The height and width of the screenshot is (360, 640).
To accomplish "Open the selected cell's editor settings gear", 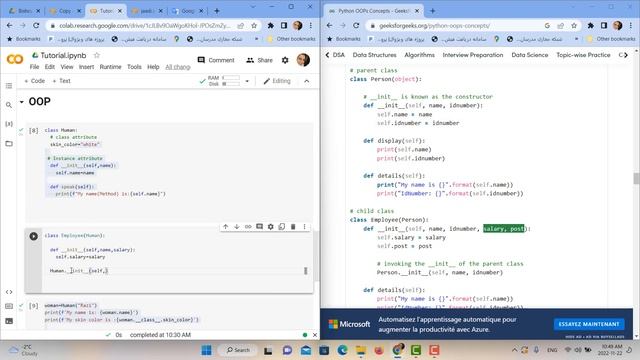I will 271,227.
